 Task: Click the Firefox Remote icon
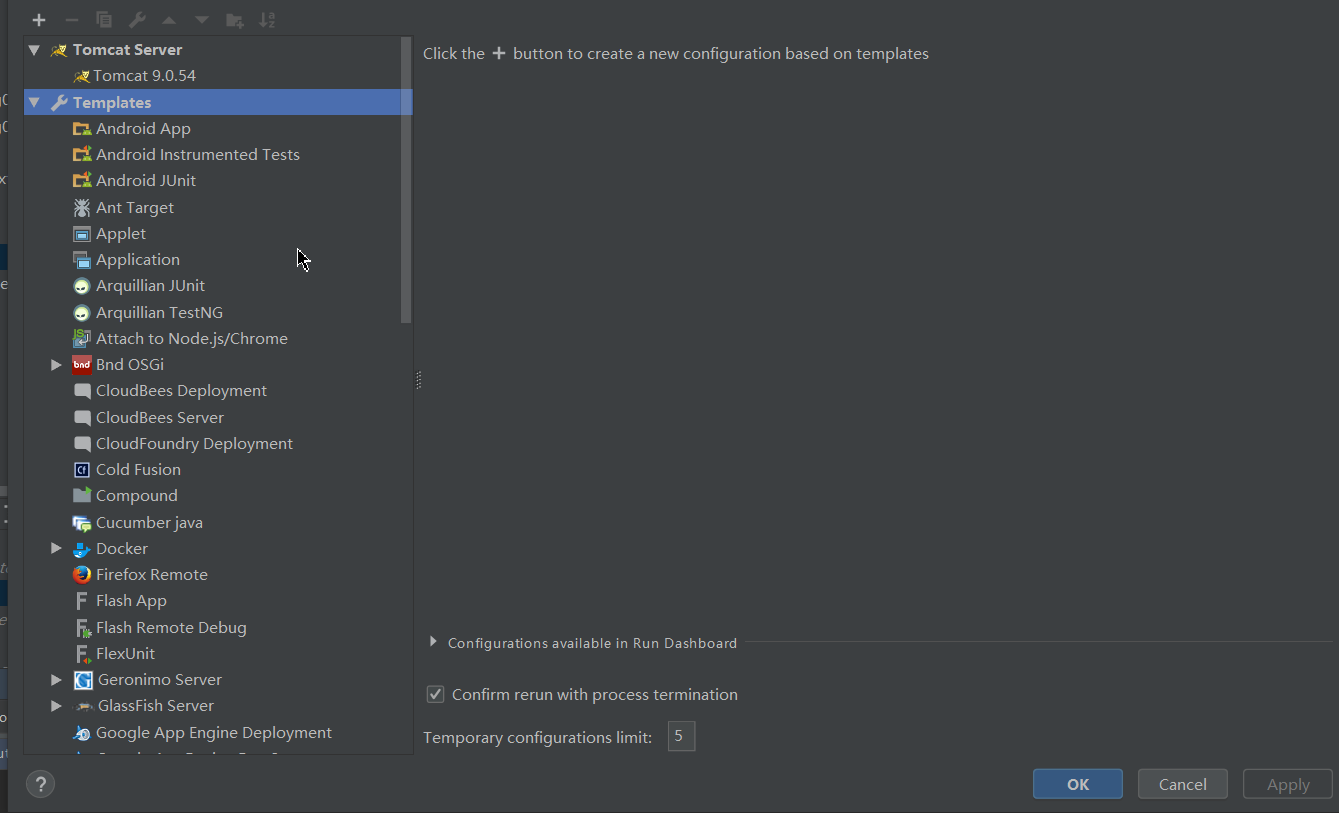click(x=82, y=574)
